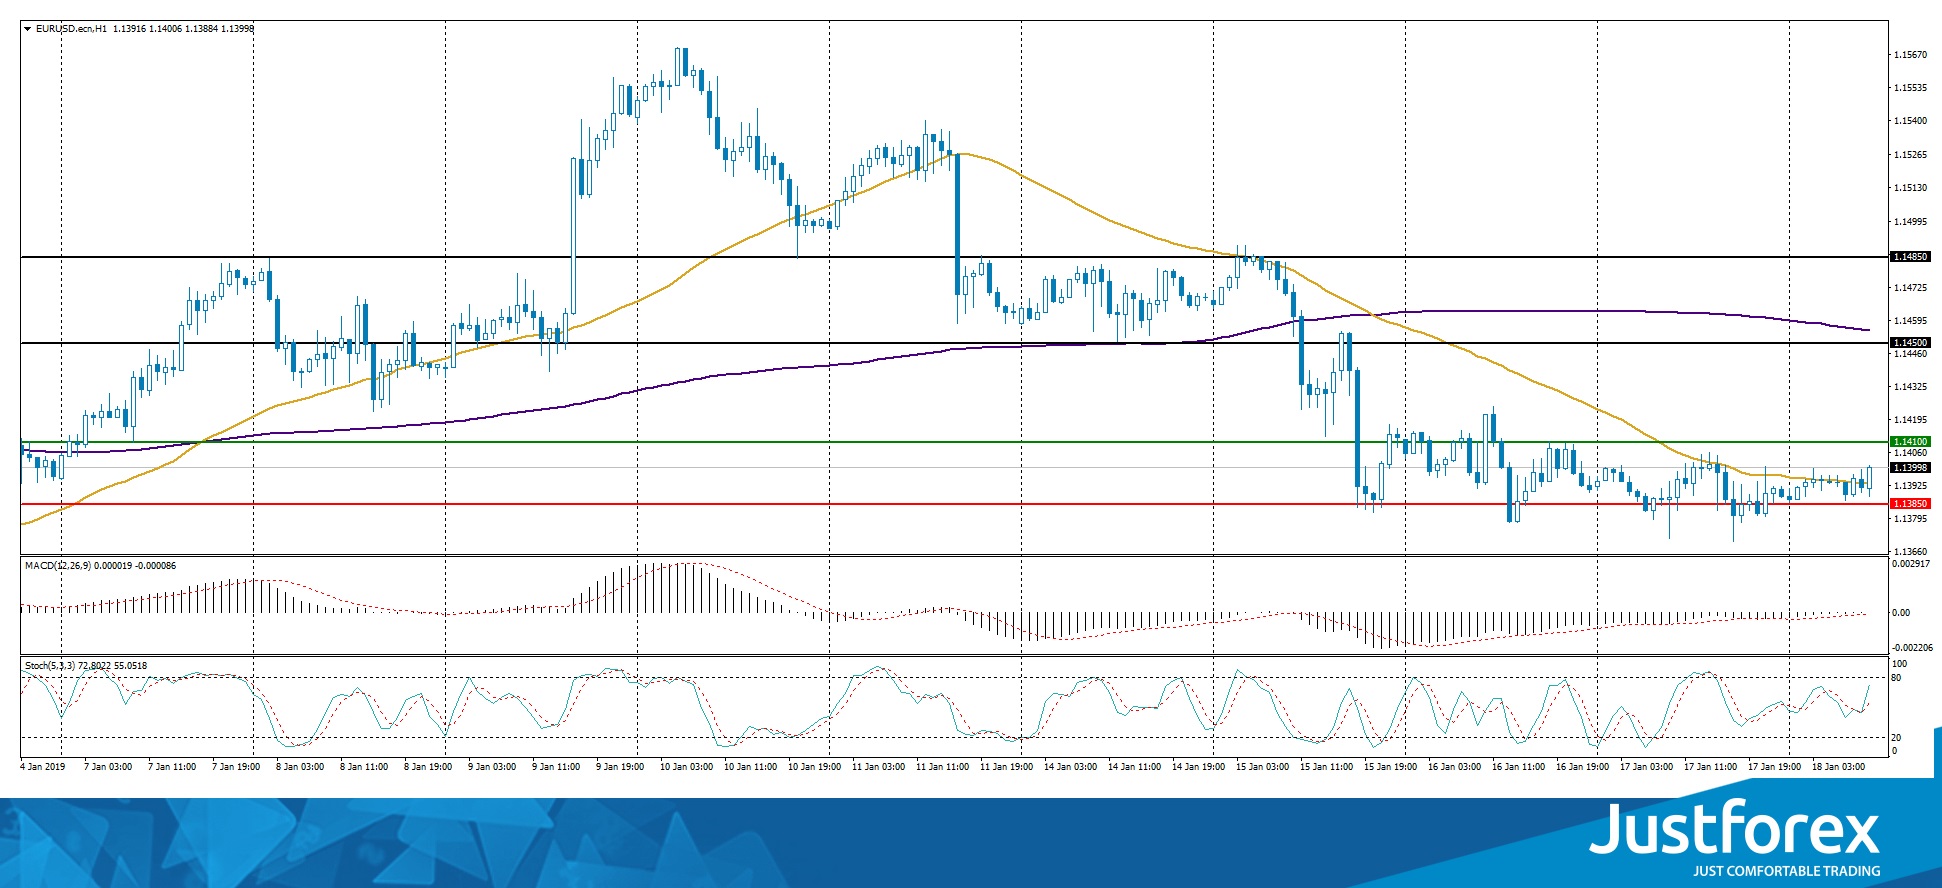
Task: Select the Stoch(5,3,3) indicator label
Action: pos(49,666)
